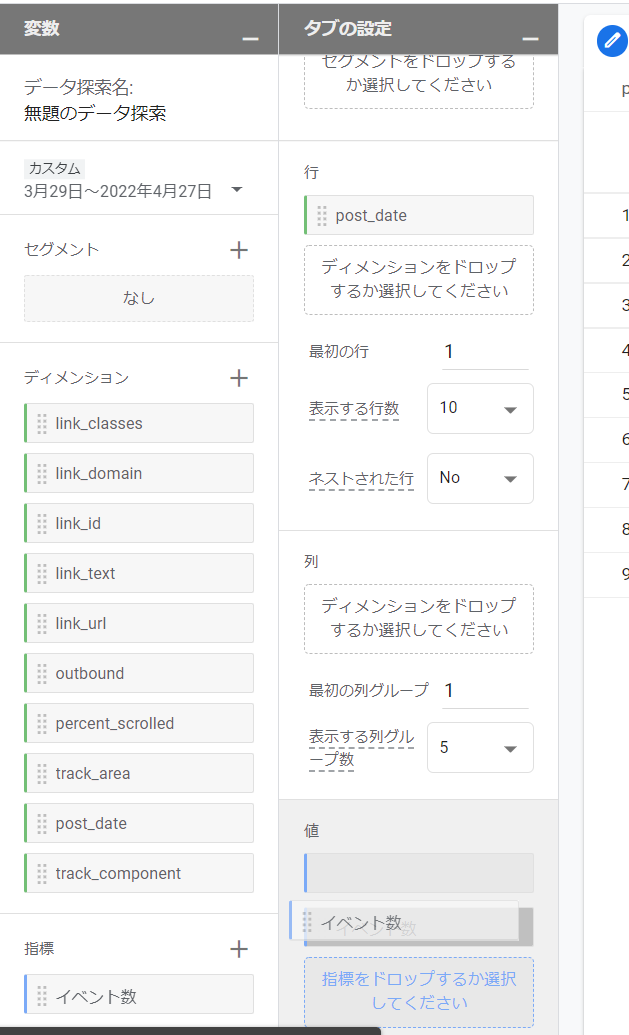Image resolution: width=629 pixels, height=1035 pixels.
Task: Click the 表示する列グループ数 label
Action: pos(362,748)
